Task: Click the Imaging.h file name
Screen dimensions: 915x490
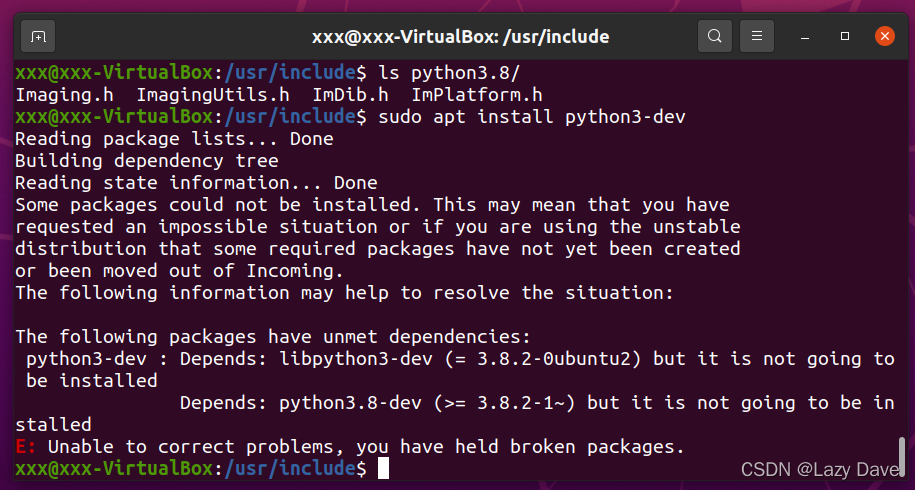Action: point(64,95)
